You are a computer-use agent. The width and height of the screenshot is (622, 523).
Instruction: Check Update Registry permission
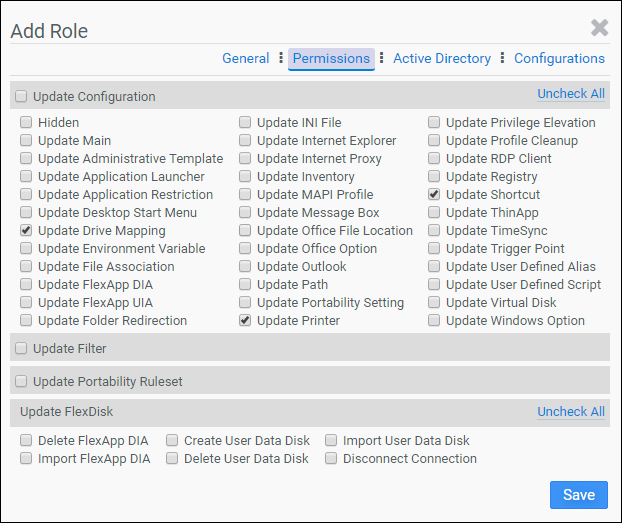434,177
